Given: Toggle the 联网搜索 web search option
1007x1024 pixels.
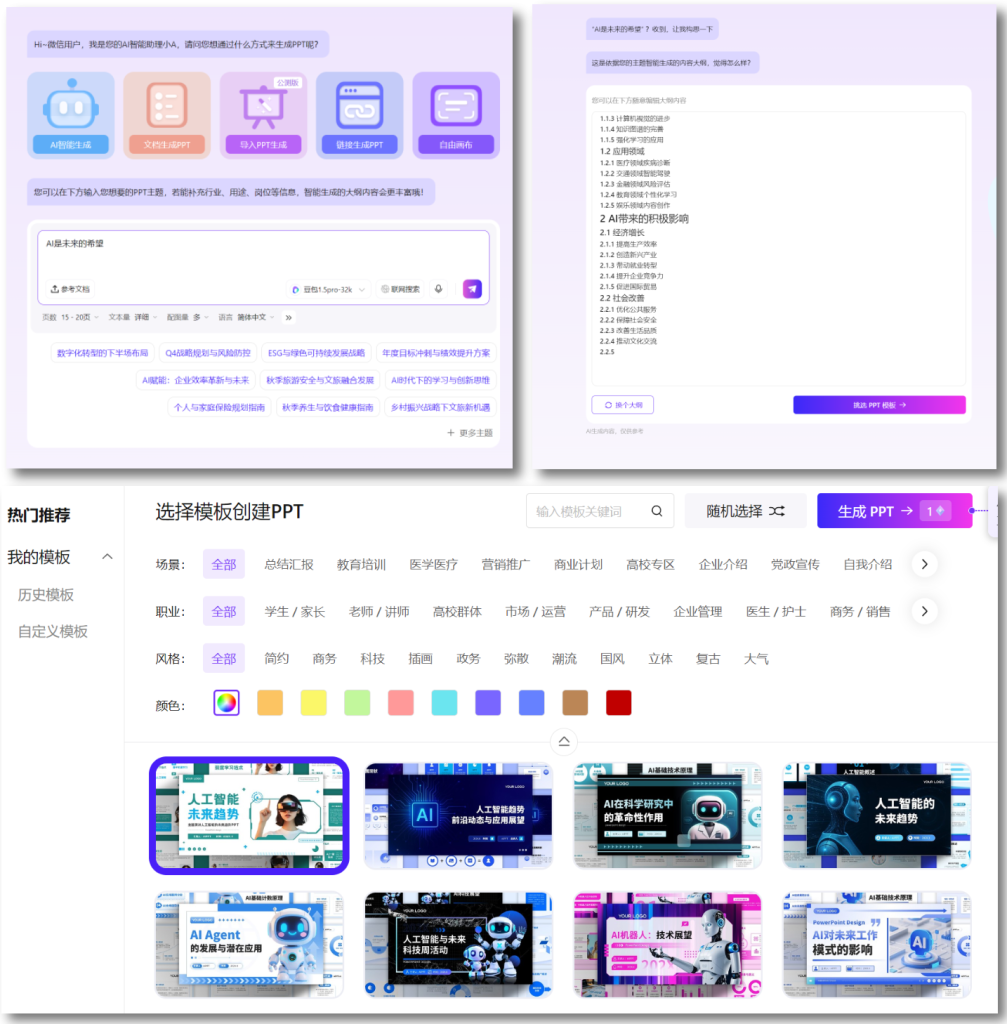Looking at the screenshot, I should click(x=401, y=289).
